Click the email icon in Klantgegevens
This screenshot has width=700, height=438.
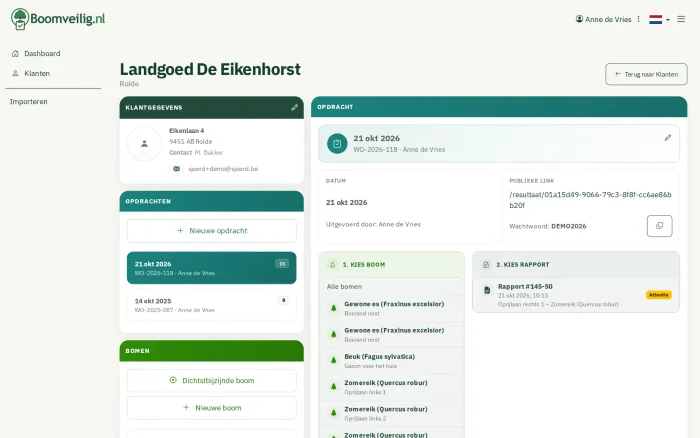pos(177,169)
